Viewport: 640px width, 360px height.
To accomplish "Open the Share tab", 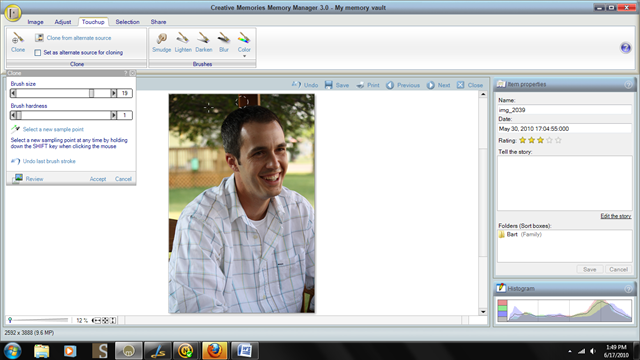I will (158, 22).
